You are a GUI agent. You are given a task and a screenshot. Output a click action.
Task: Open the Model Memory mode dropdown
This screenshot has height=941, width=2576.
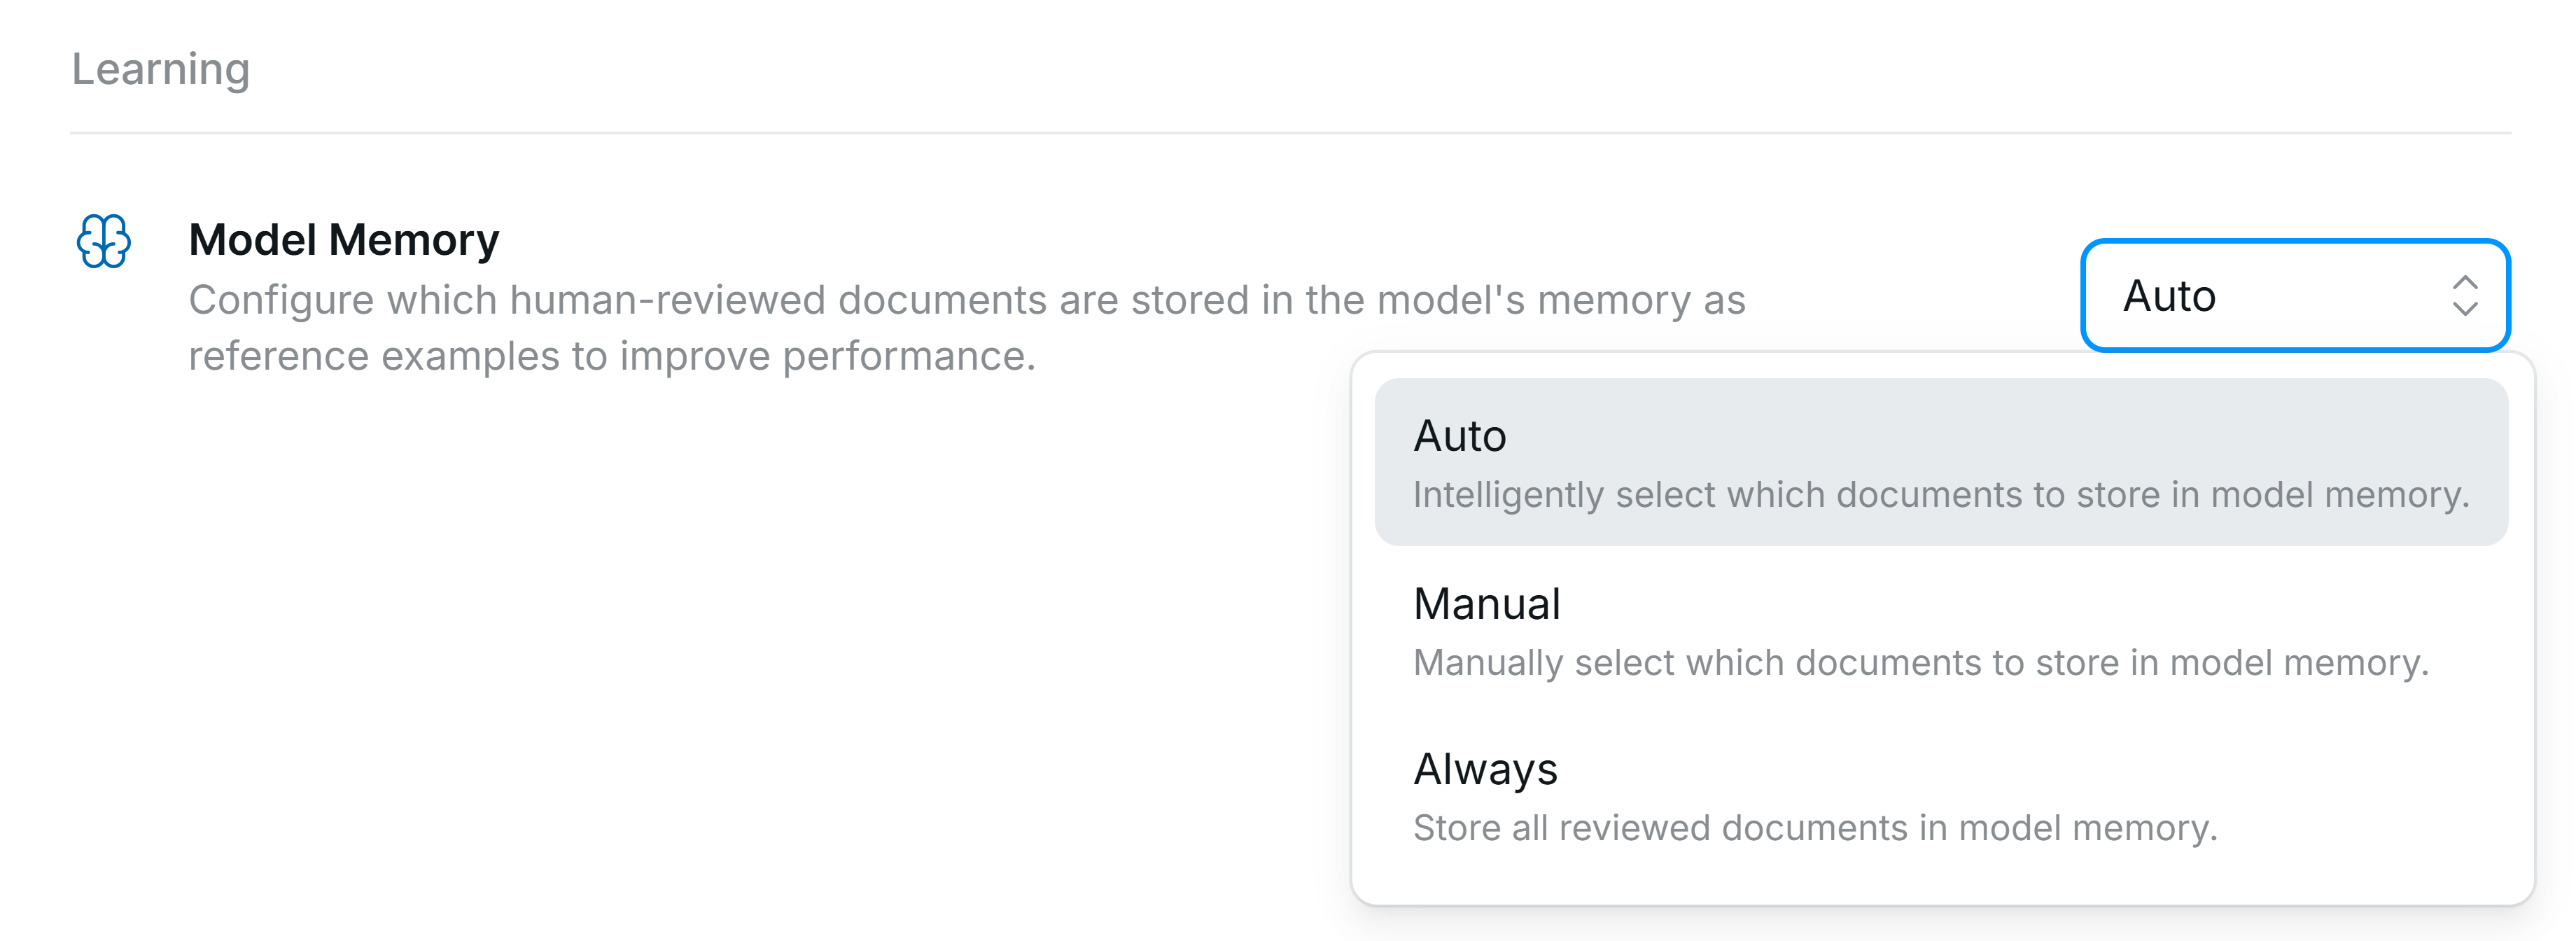[x=2296, y=295]
